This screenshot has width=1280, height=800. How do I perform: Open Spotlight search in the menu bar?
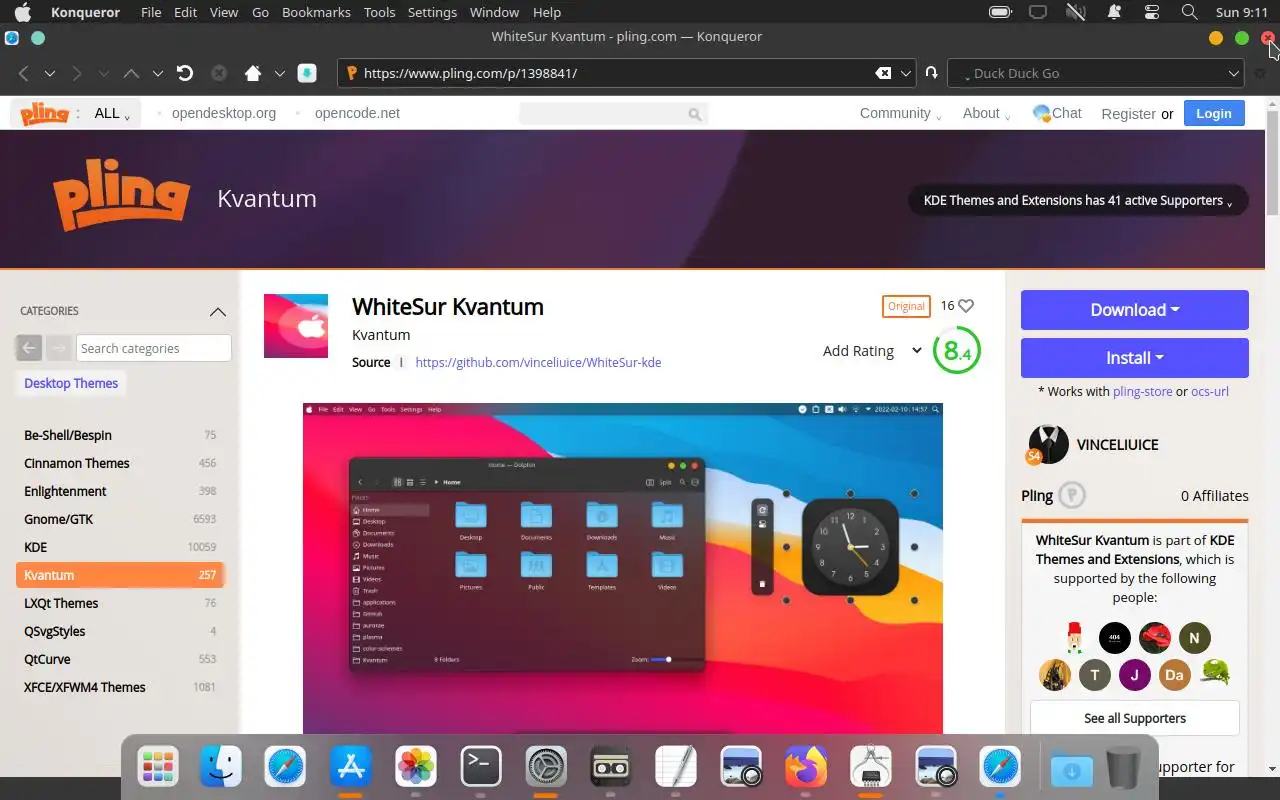pyautogui.click(x=1189, y=12)
